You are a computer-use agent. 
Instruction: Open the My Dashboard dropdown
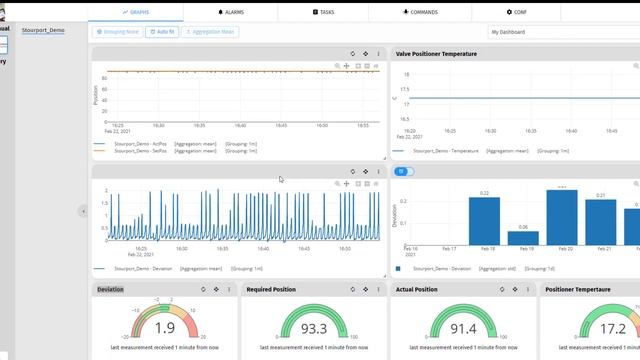[x=564, y=32]
